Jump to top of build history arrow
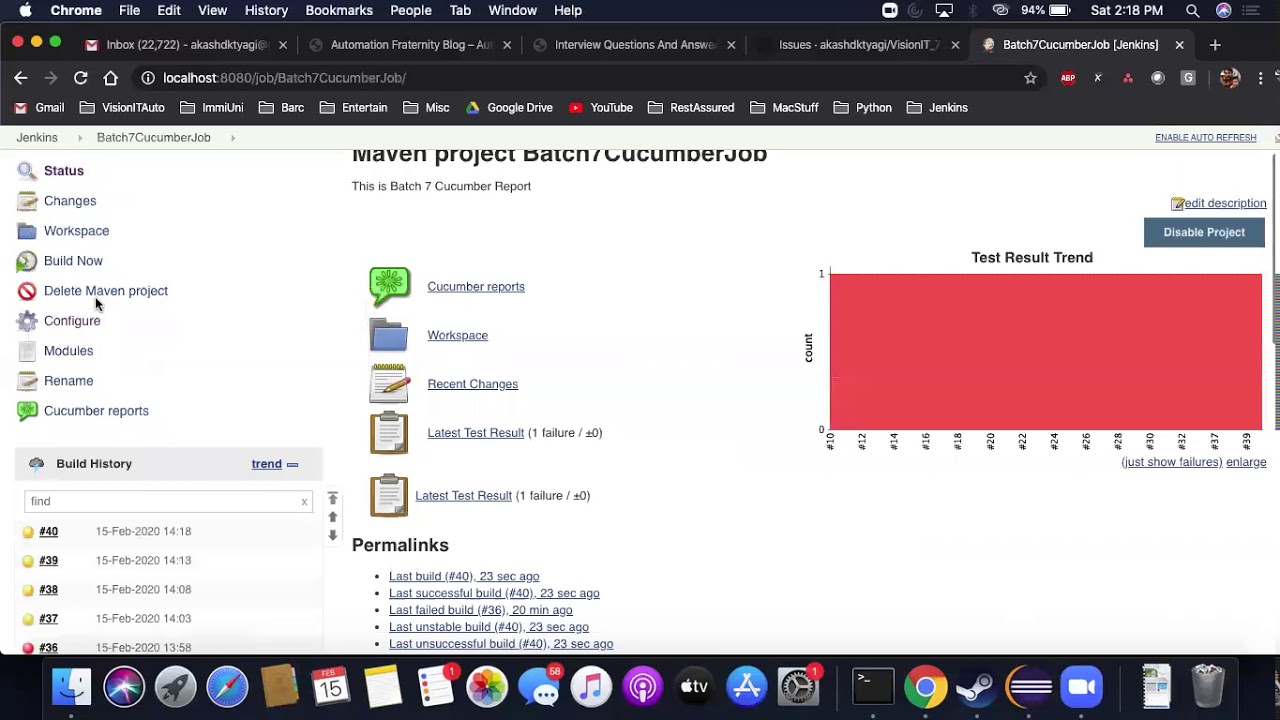Screen dimensions: 1280x720 tap(333, 499)
